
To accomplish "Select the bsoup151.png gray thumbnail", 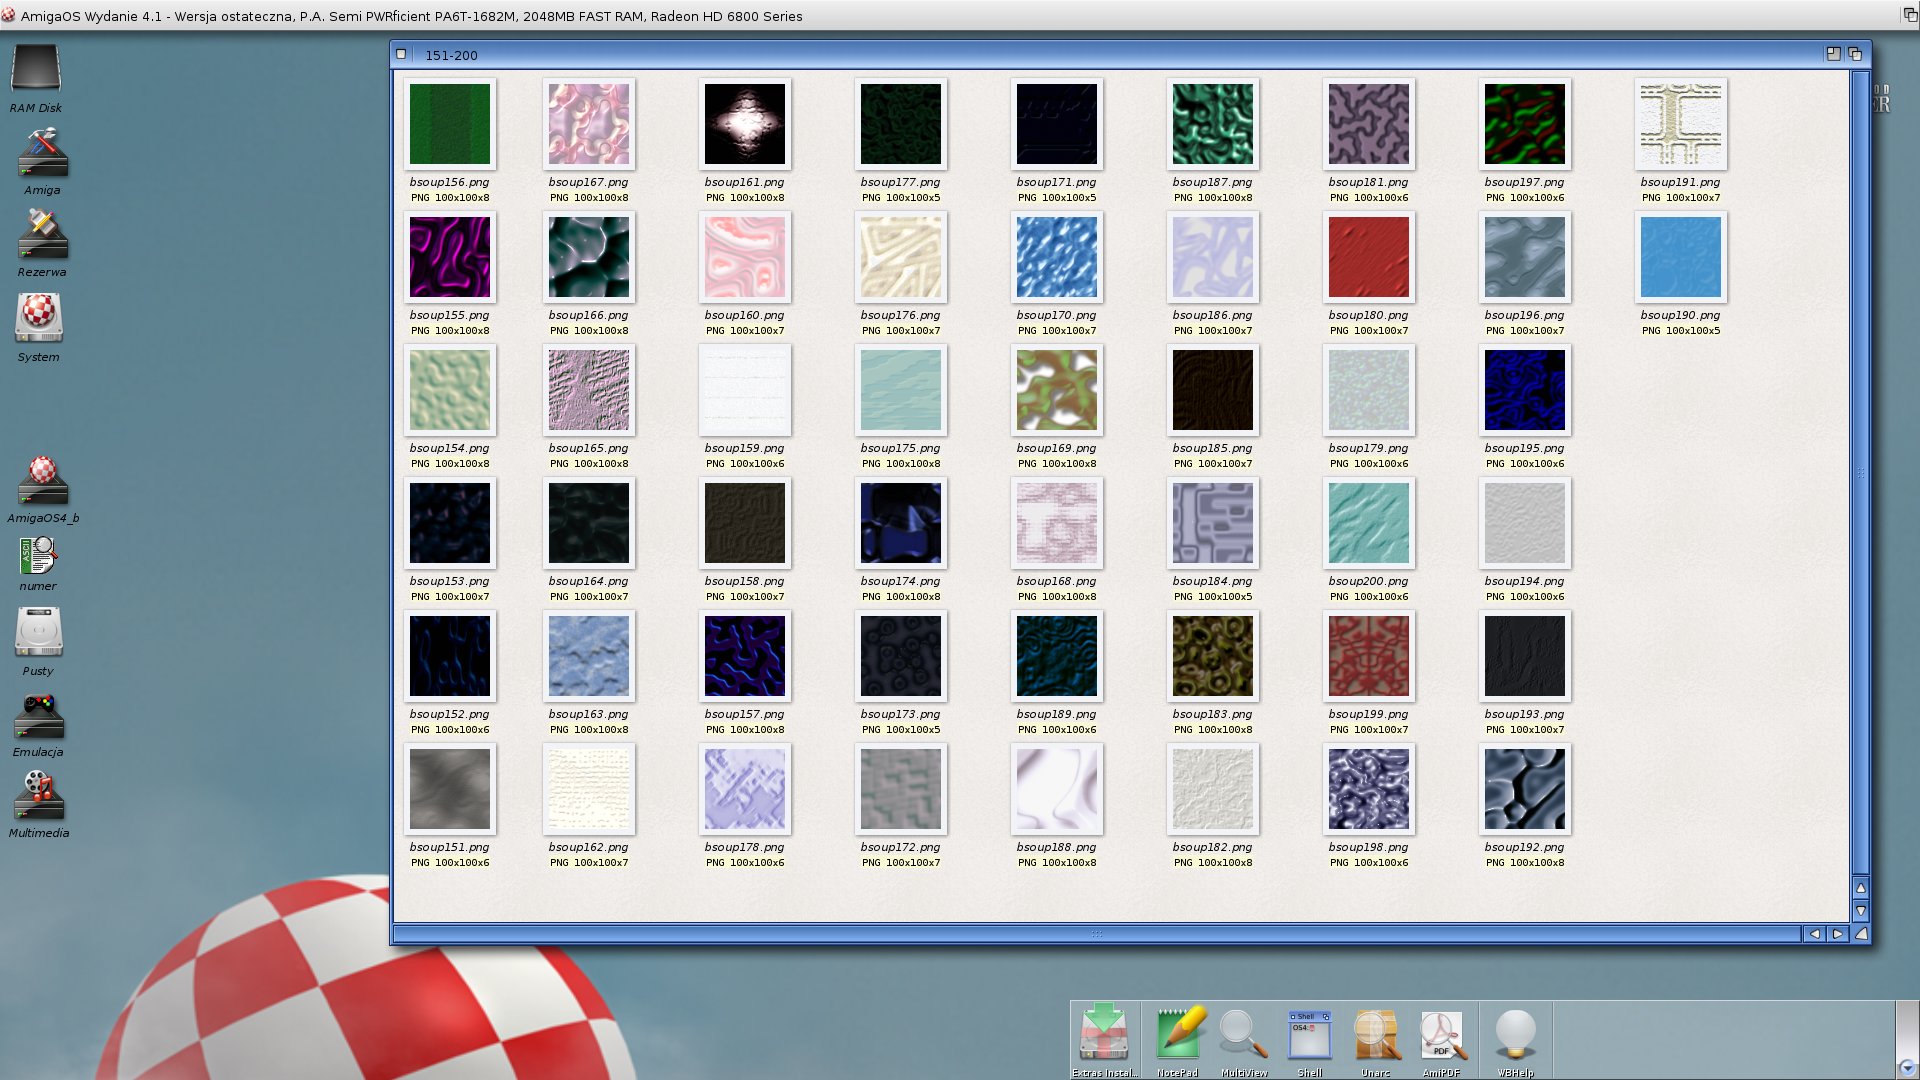I will (x=450, y=789).
